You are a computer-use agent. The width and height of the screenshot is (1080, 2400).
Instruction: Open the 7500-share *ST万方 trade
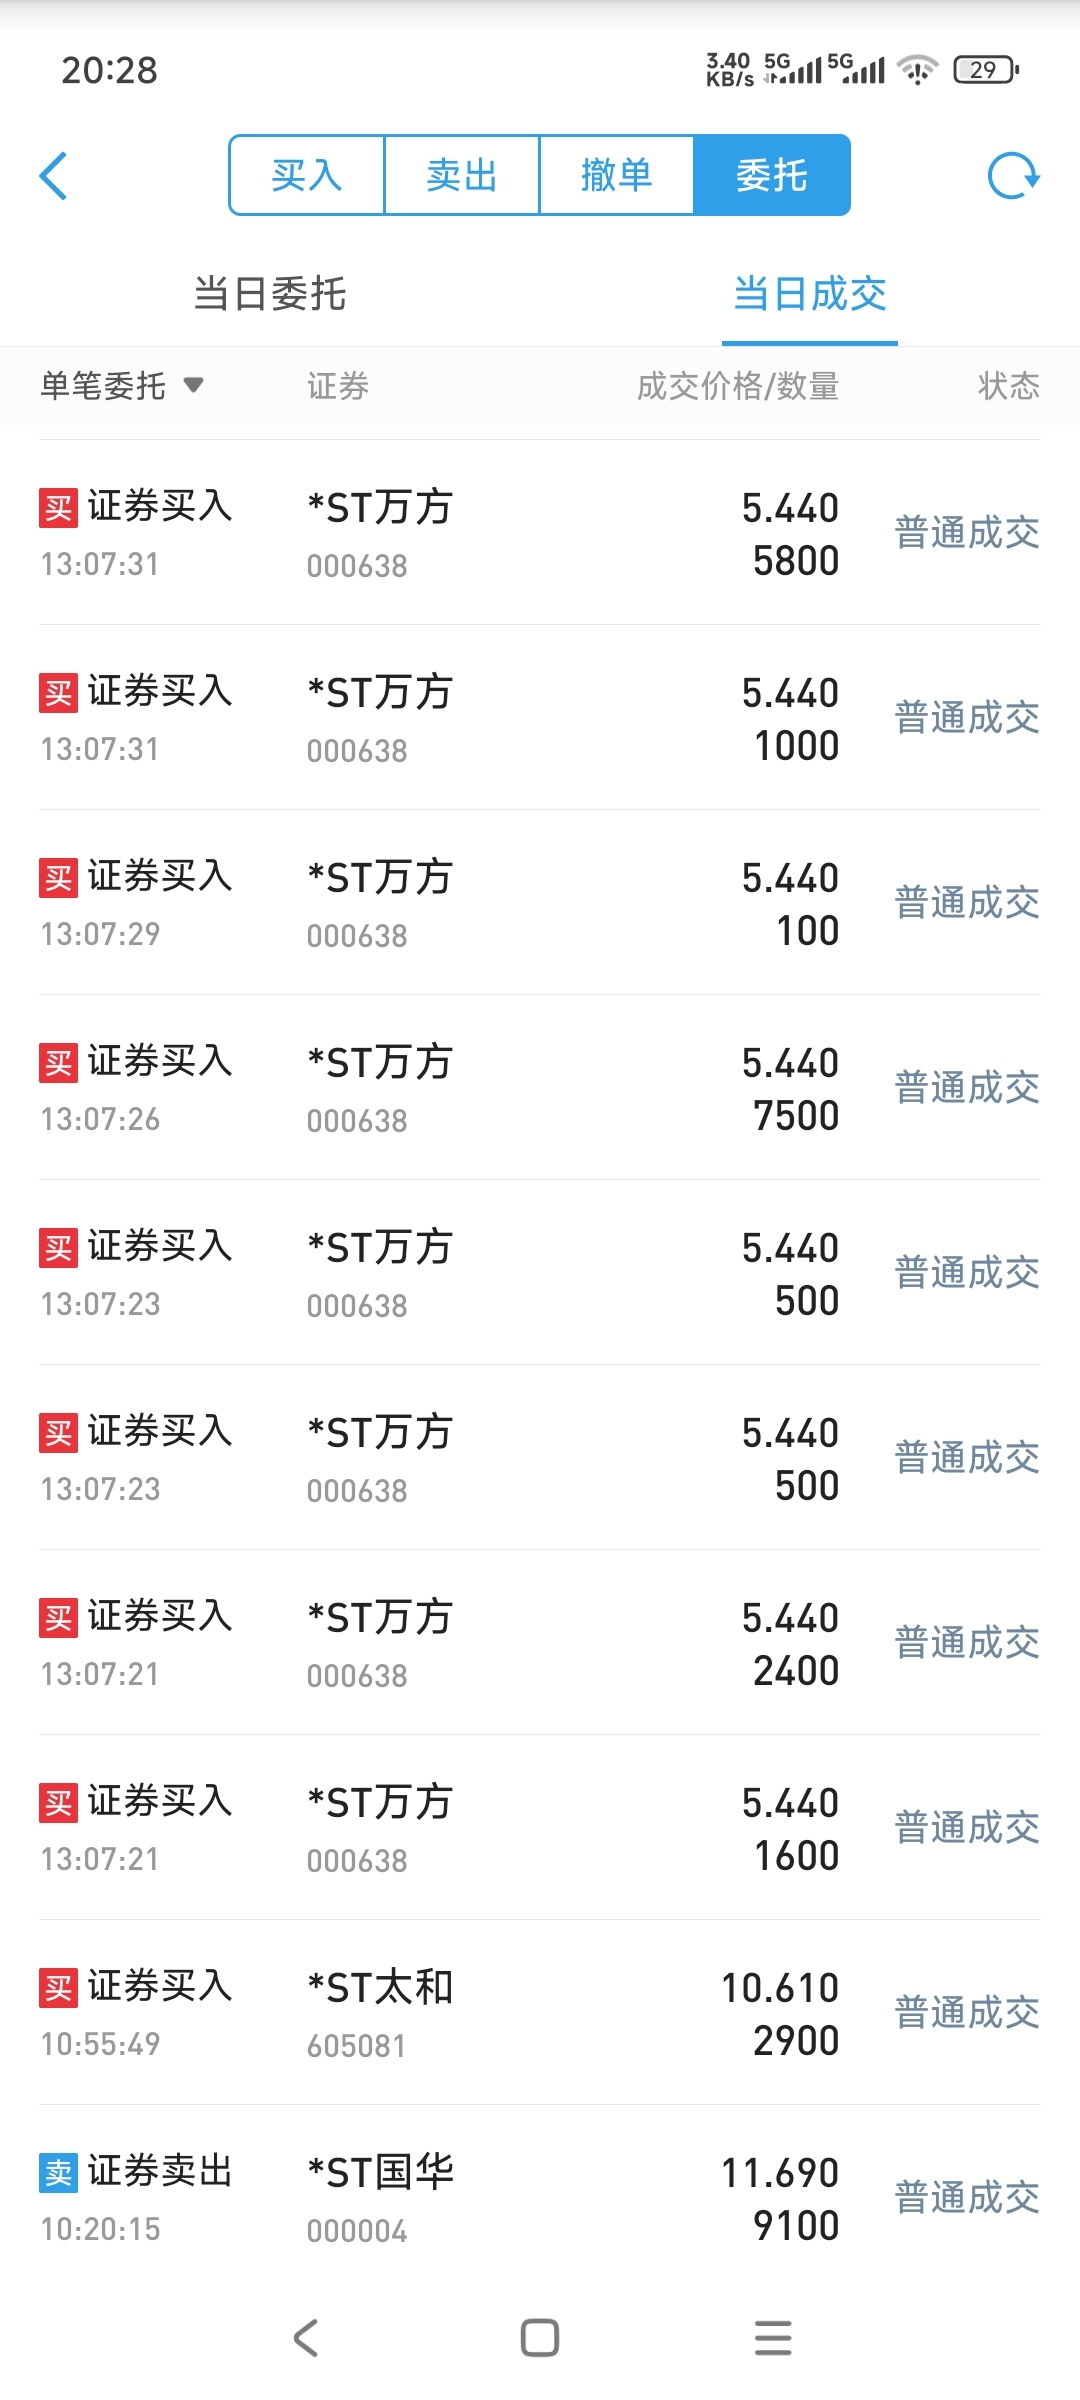[540, 1088]
